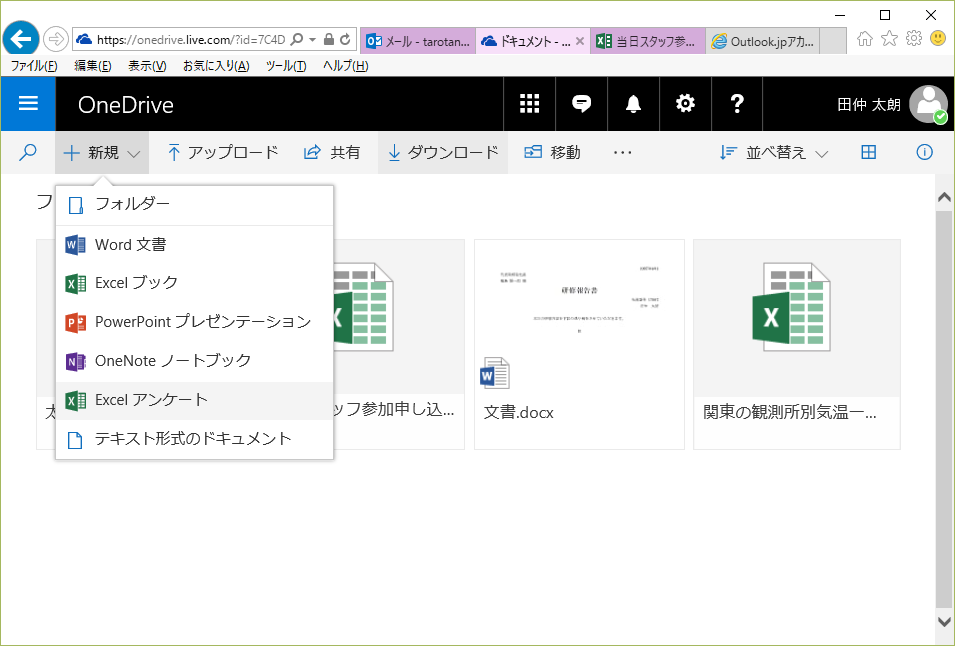
Task: Open the お気に入り(A) menu
Action: 216,66
